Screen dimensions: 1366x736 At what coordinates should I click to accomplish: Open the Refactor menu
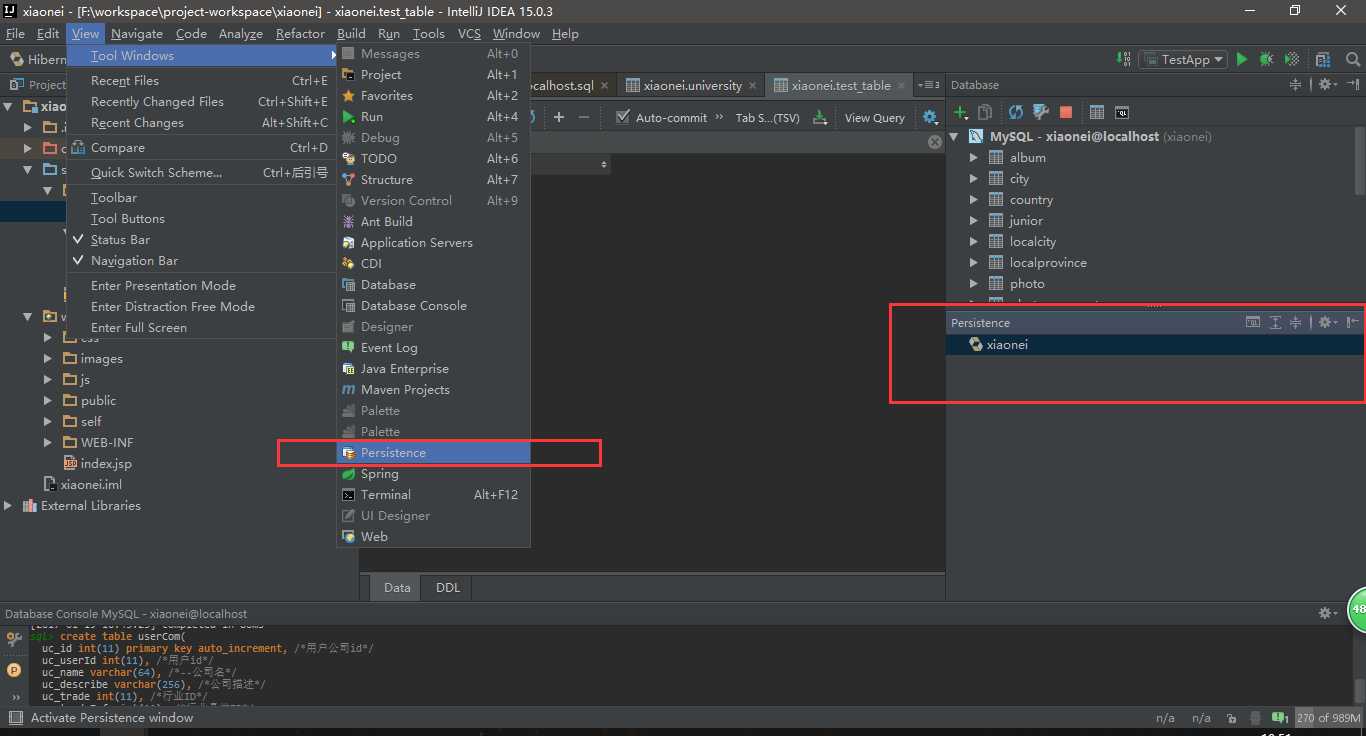coord(300,33)
